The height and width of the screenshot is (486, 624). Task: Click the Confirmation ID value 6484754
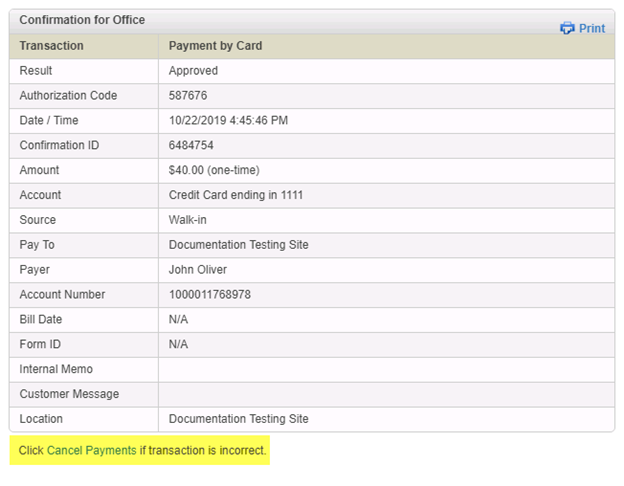(190, 146)
